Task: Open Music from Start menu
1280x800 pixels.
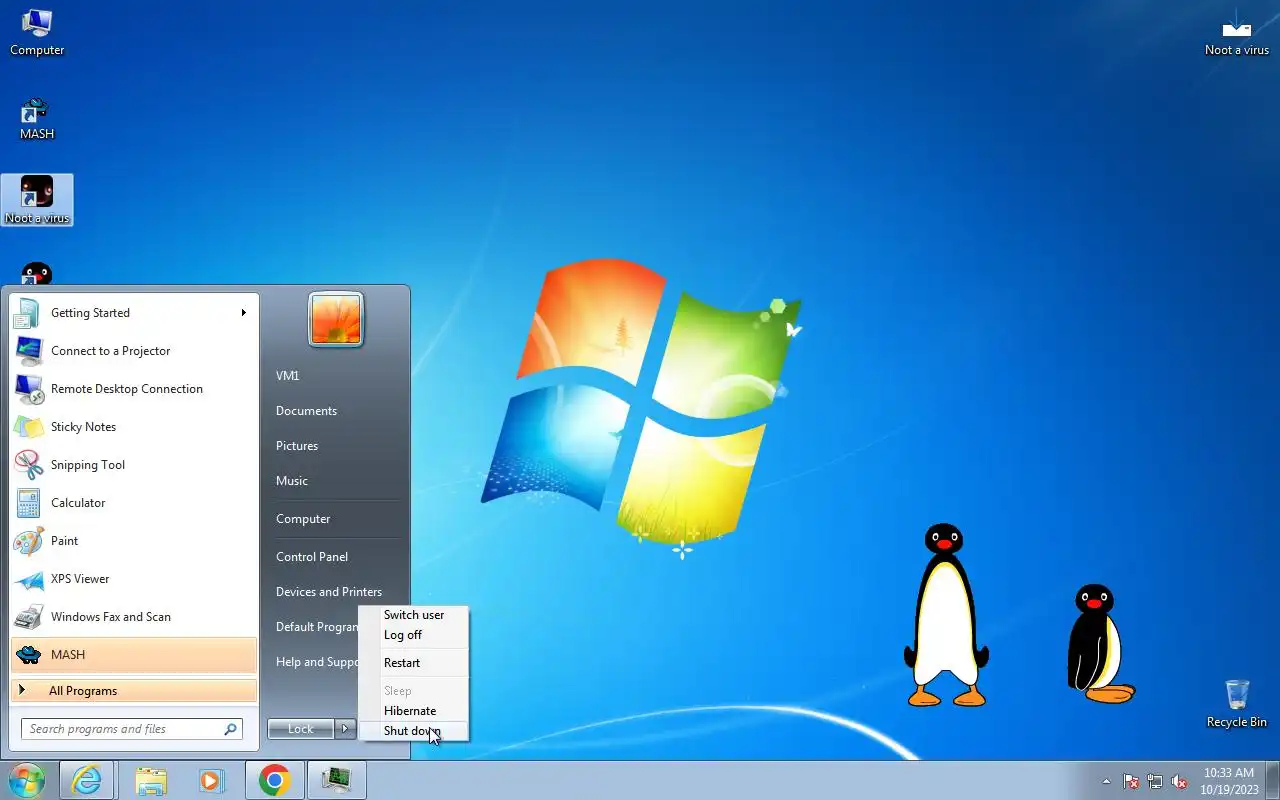Action: [x=292, y=481]
